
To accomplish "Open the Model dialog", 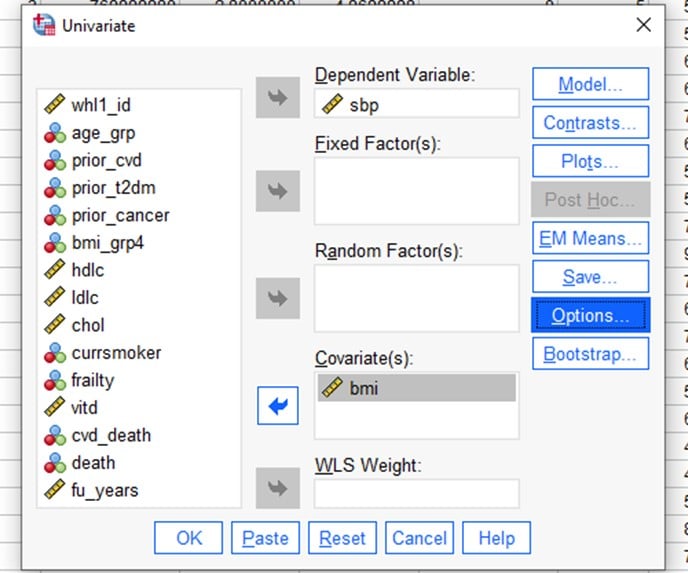I will (x=589, y=85).
